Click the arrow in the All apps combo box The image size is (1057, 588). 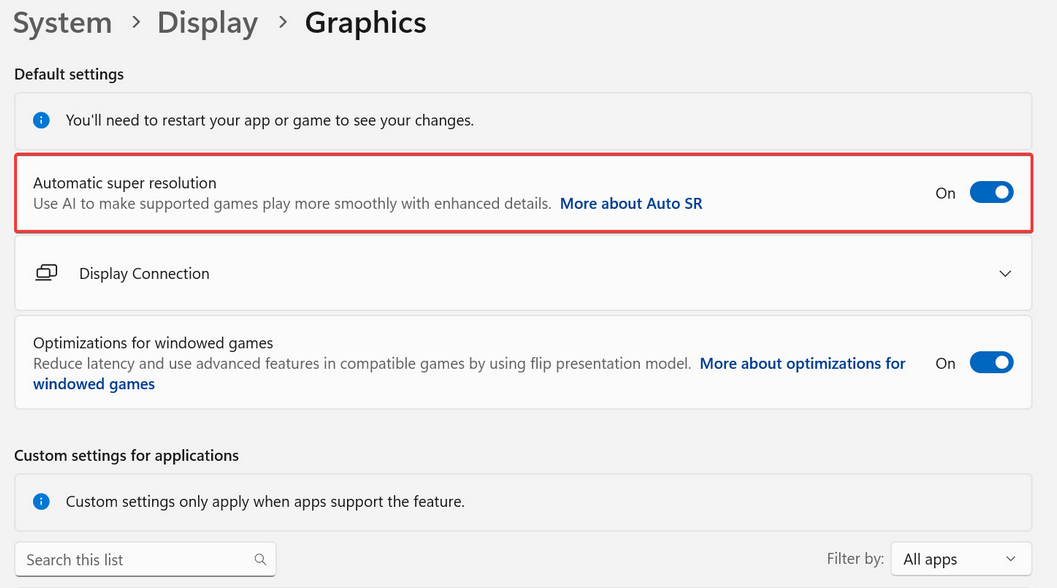click(1011, 559)
